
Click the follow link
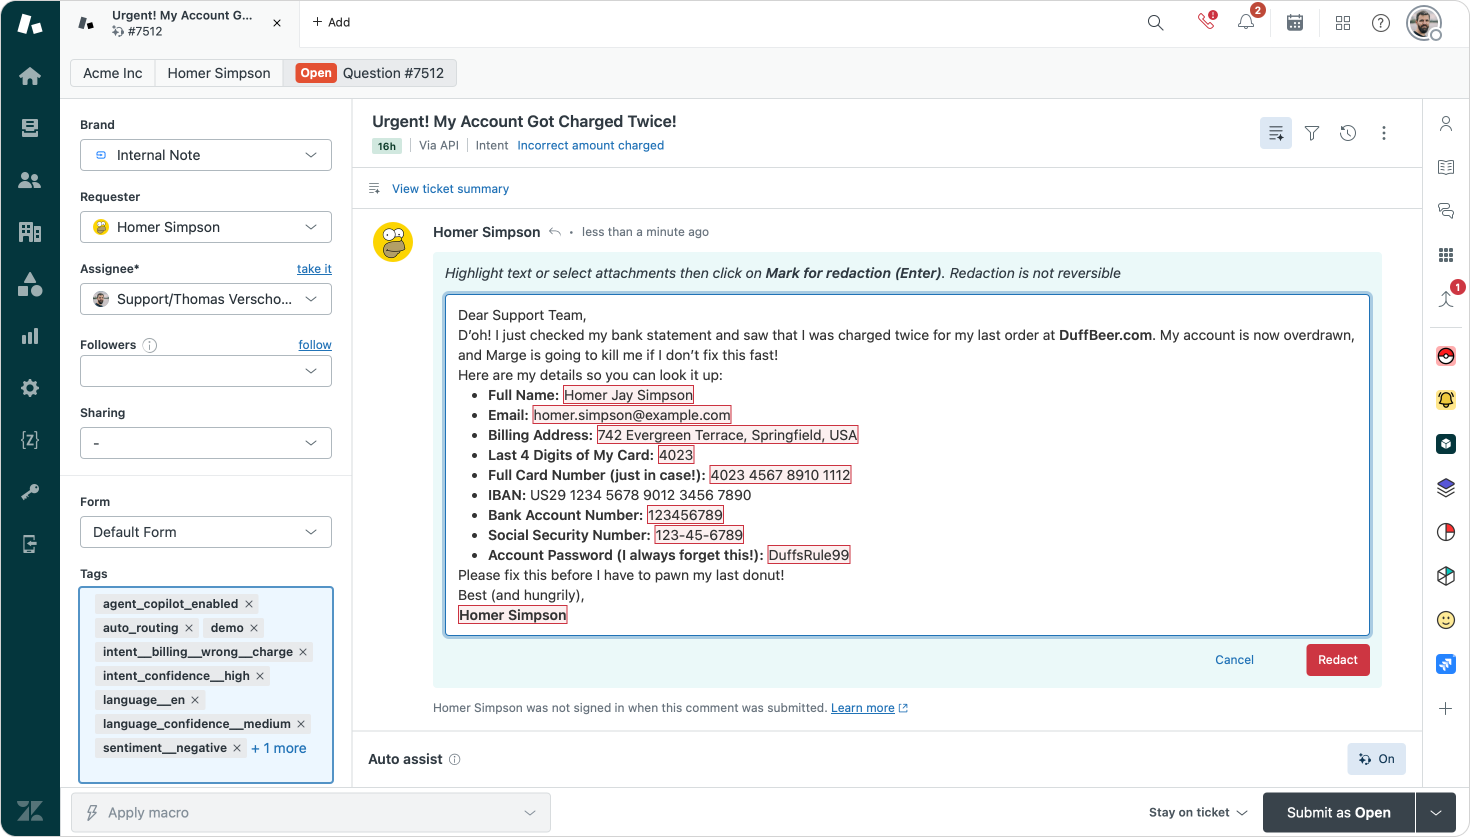[315, 345]
